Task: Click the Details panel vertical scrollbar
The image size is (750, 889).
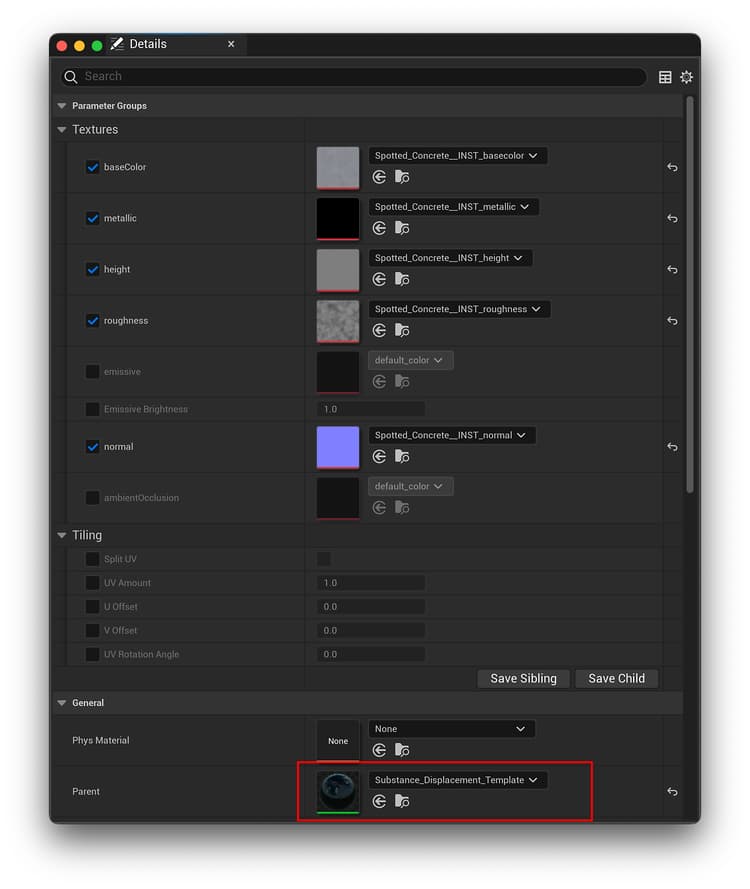Action: point(689,295)
